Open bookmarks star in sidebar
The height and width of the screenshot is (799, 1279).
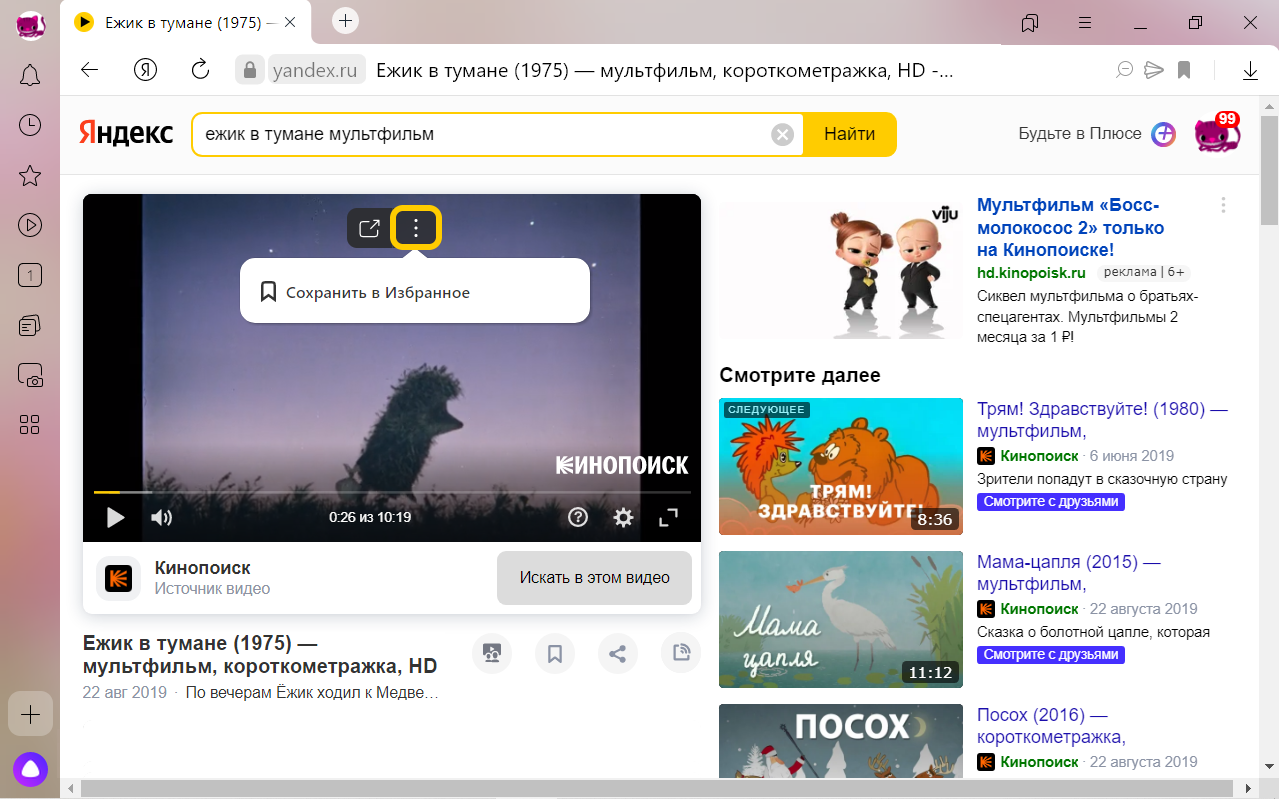[30, 176]
